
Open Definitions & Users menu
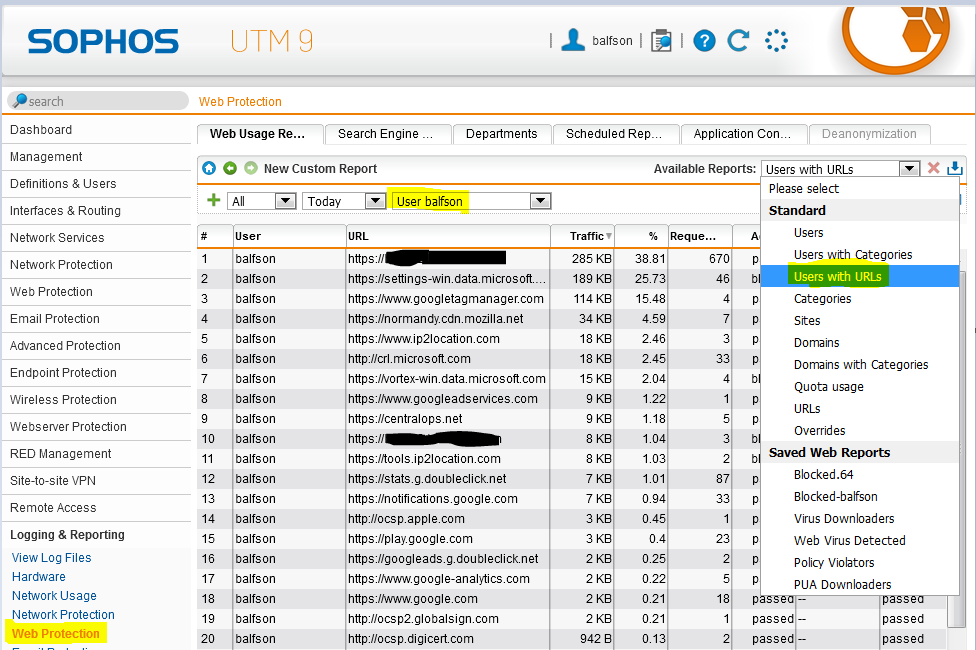(x=96, y=184)
